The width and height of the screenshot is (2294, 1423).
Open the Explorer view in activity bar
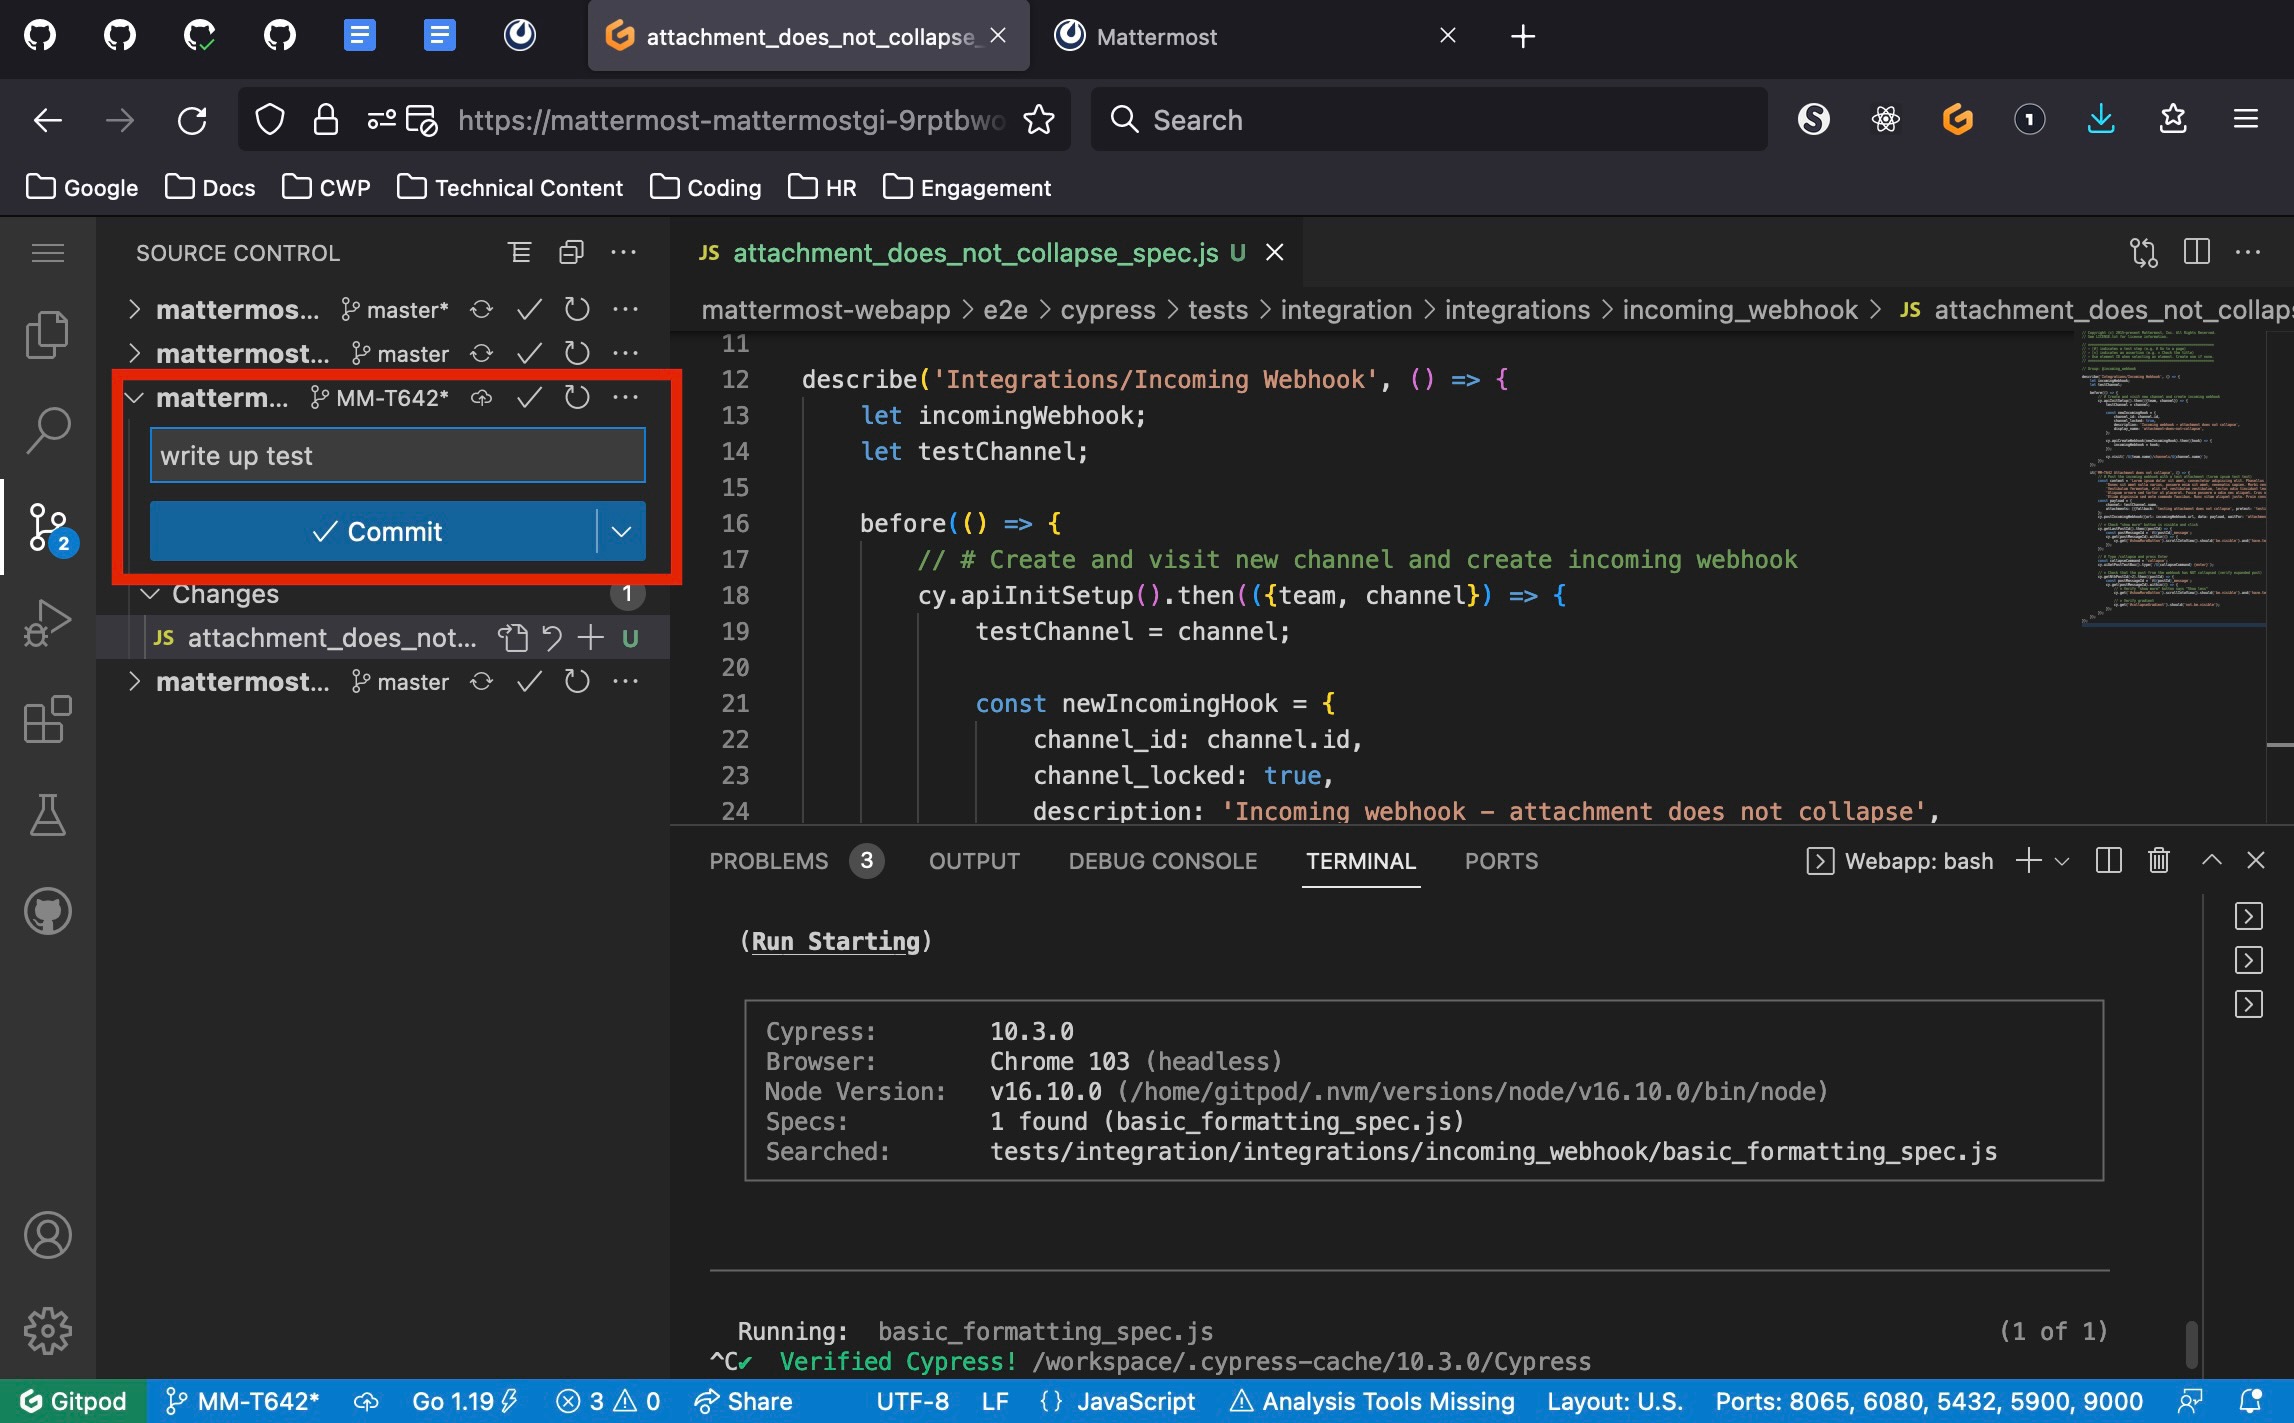pyautogui.click(x=47, y=335)
